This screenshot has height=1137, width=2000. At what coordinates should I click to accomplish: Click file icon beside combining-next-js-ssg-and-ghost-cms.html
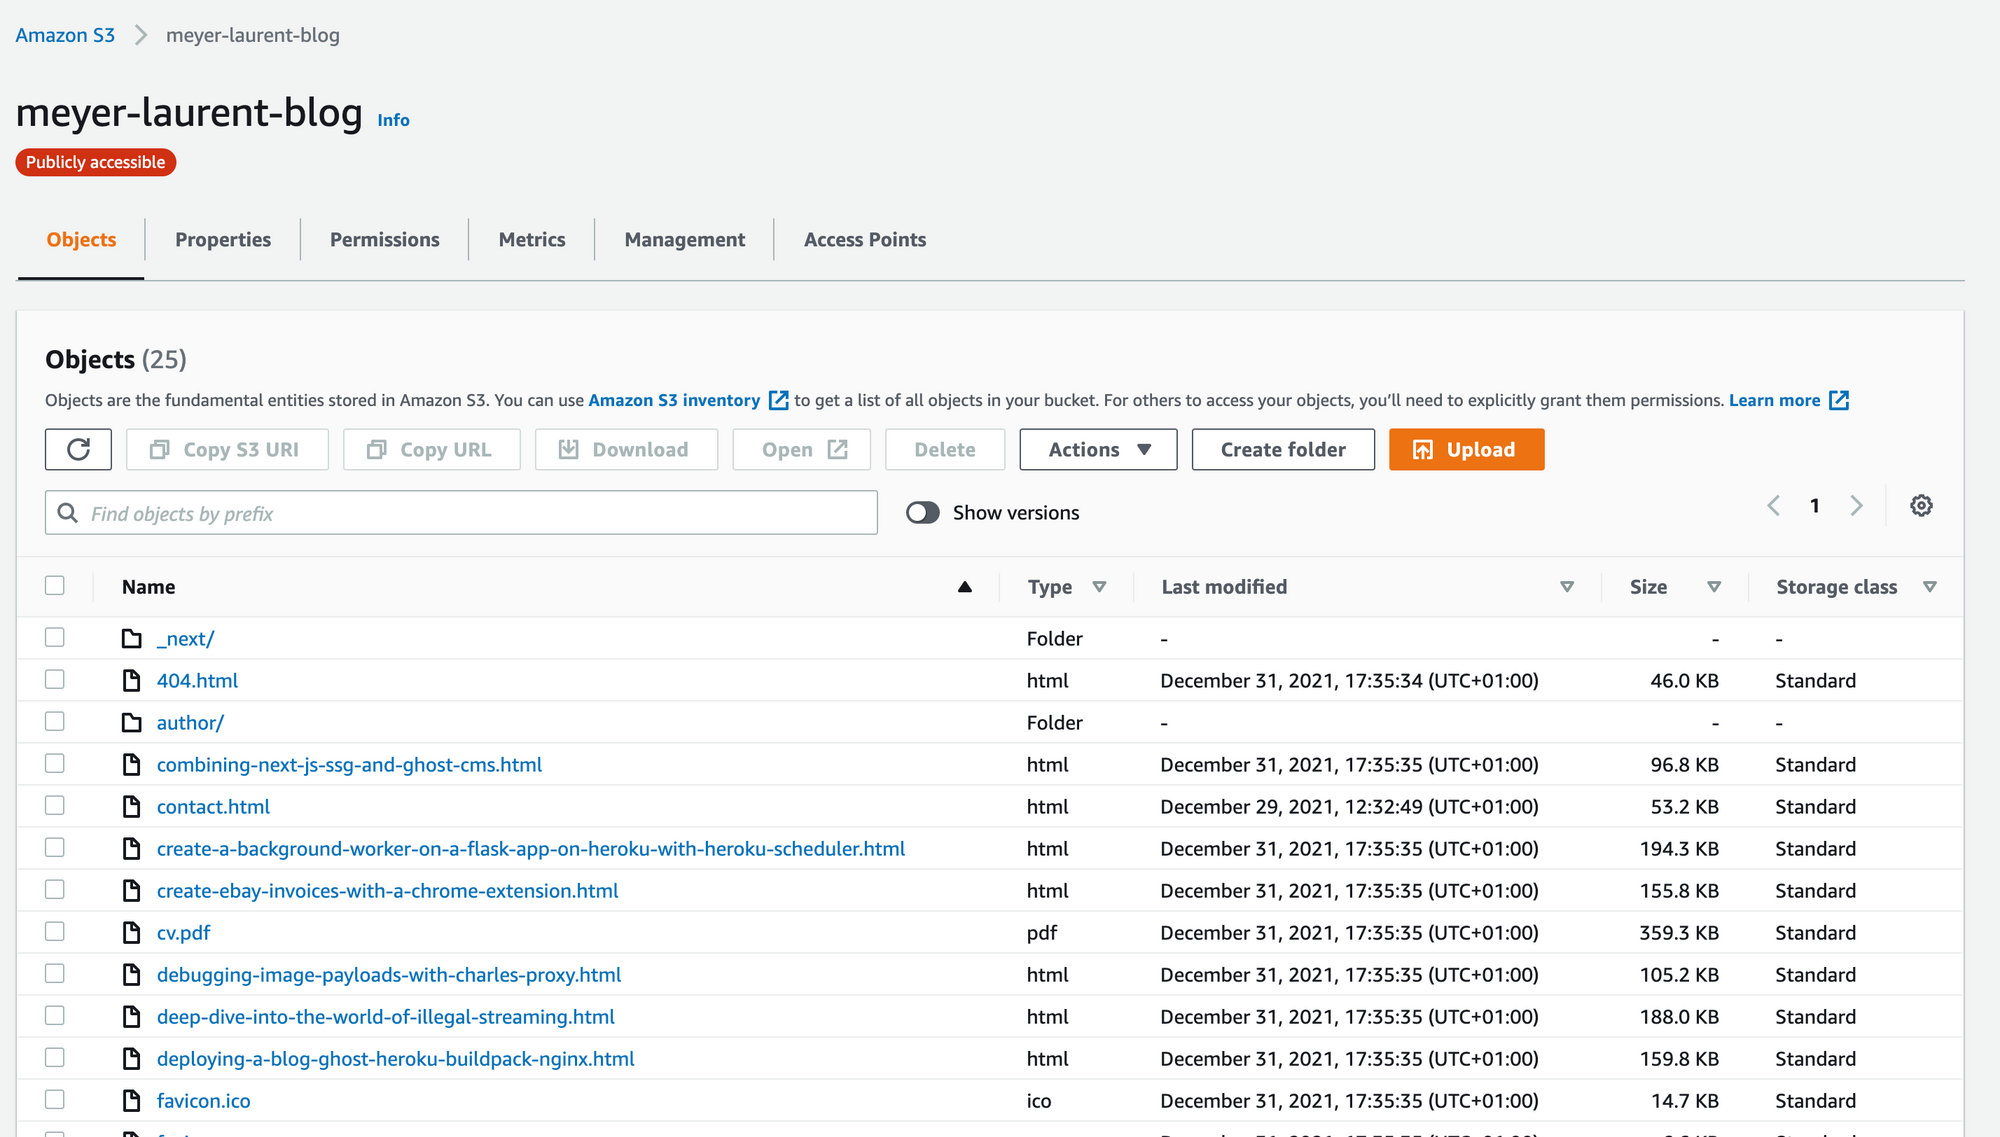click(x=132, y=765)
